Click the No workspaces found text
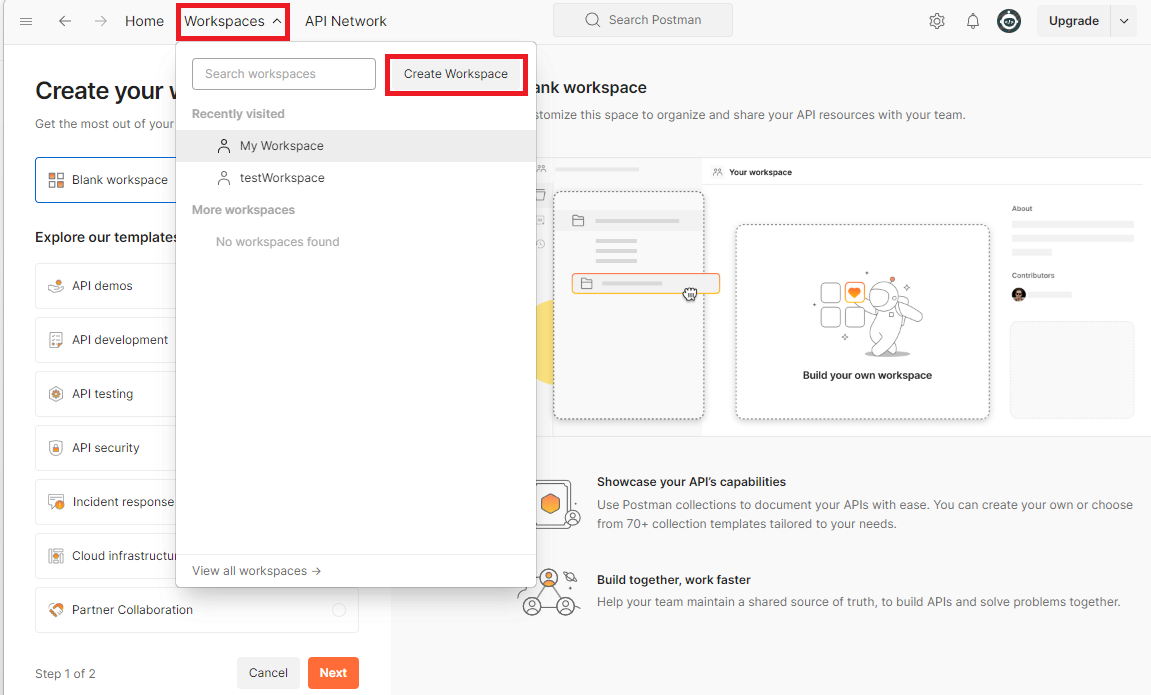The image size is (1151, 695). (x=277, y=242)
